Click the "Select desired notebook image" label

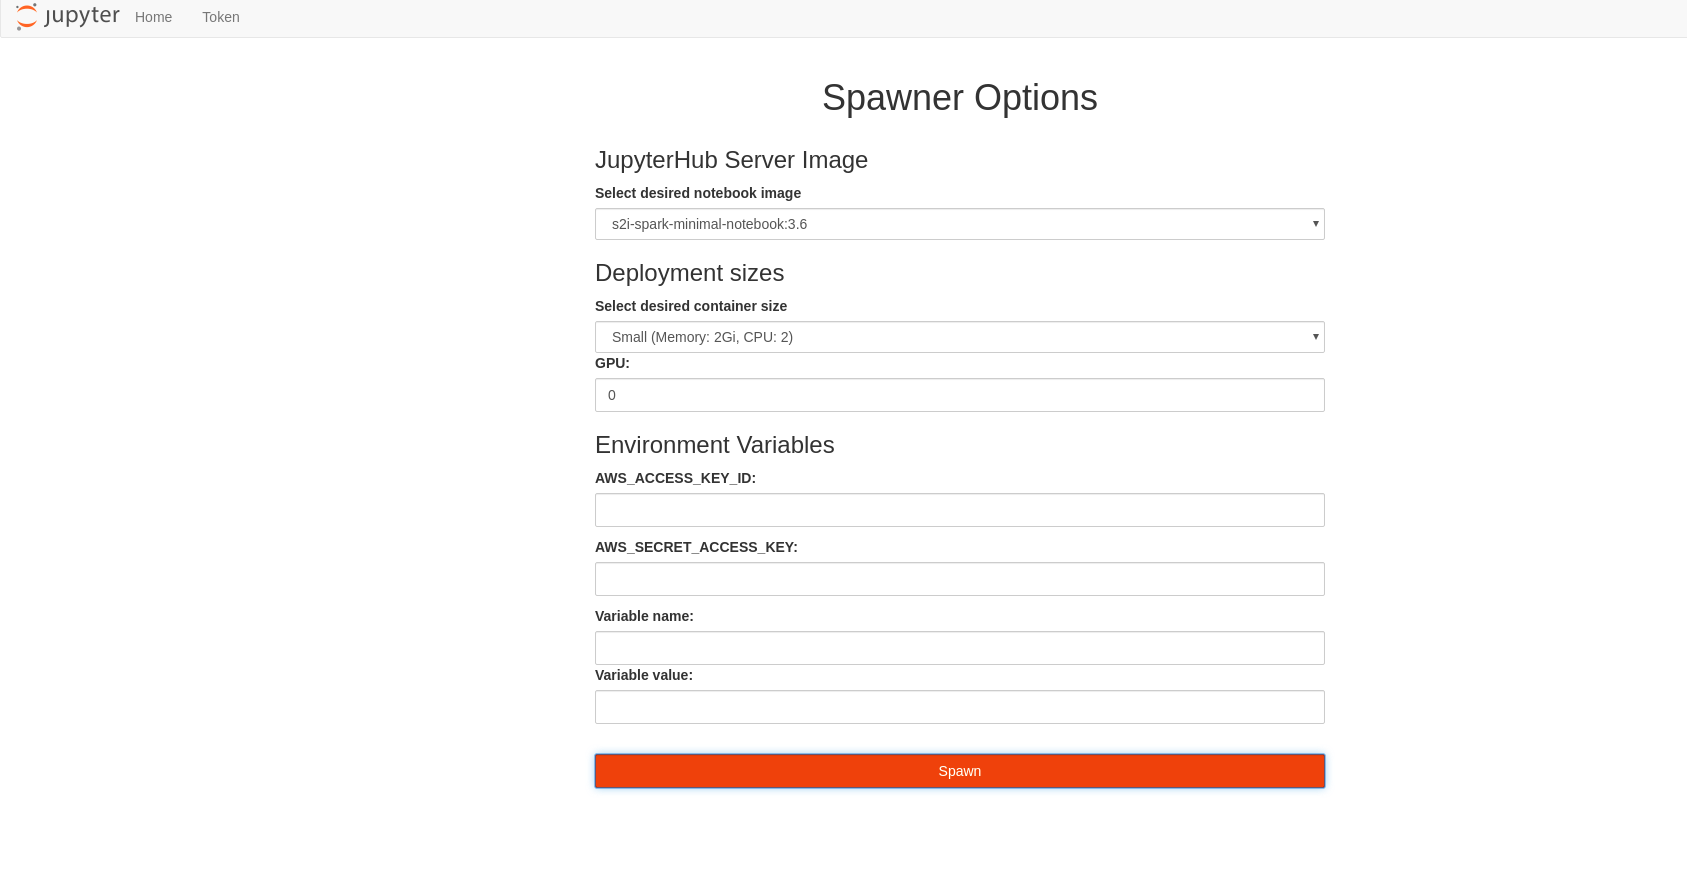point(698,193)
